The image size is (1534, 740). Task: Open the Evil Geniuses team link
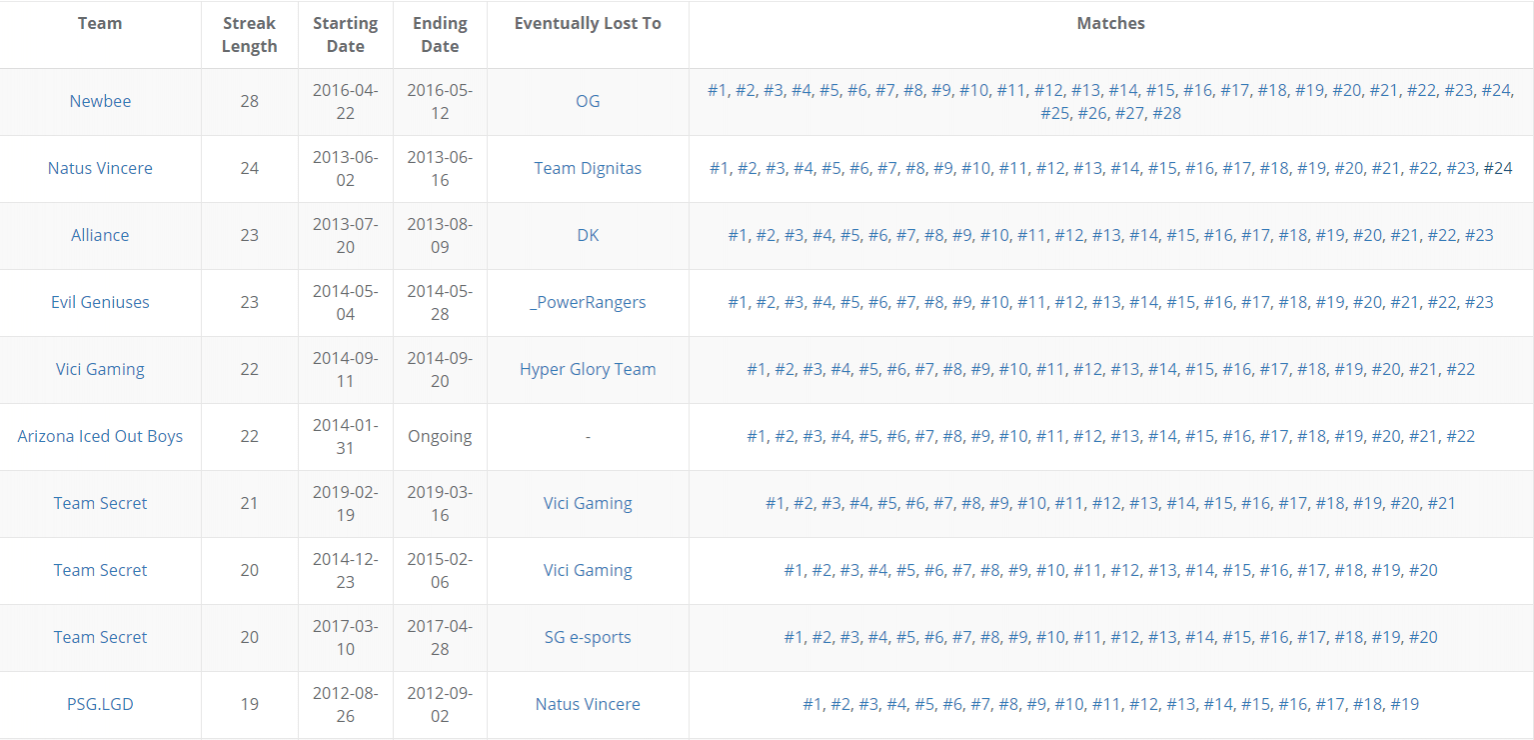[x=100, y=302]
